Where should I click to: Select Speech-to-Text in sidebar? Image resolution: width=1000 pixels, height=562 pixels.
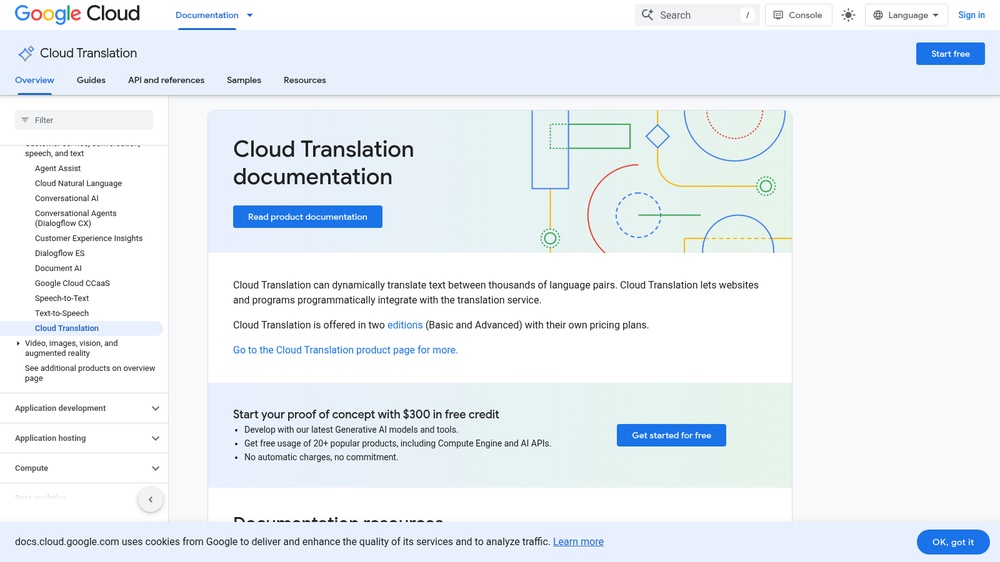pos(62,299)
